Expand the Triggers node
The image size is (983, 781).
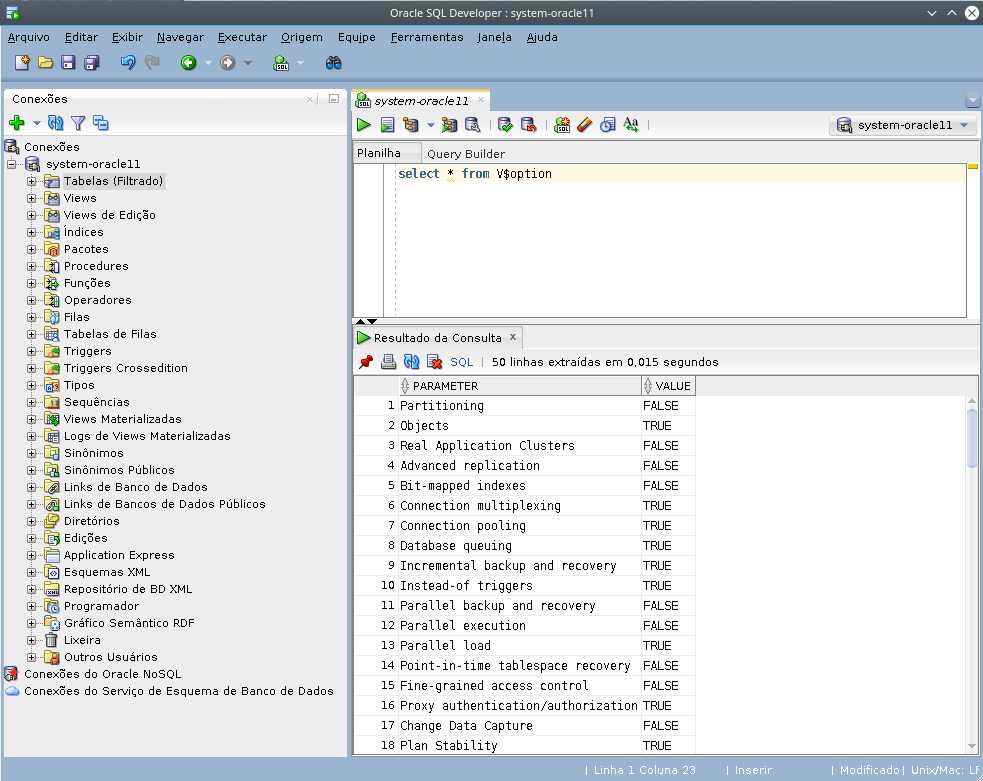(31, 351)
